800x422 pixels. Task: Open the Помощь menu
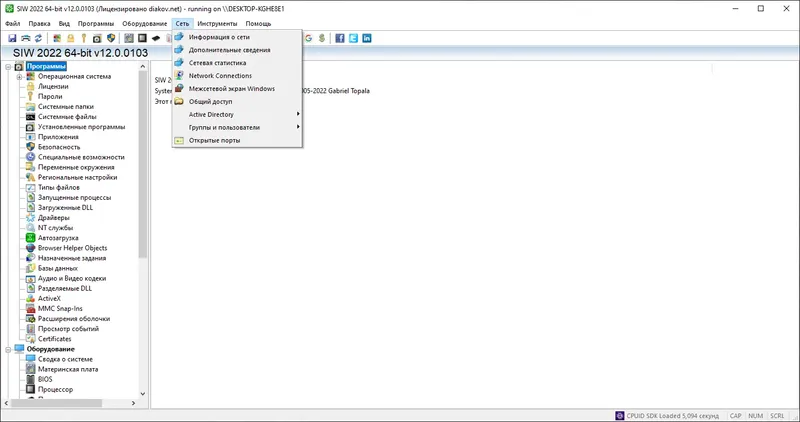[258, 23]
